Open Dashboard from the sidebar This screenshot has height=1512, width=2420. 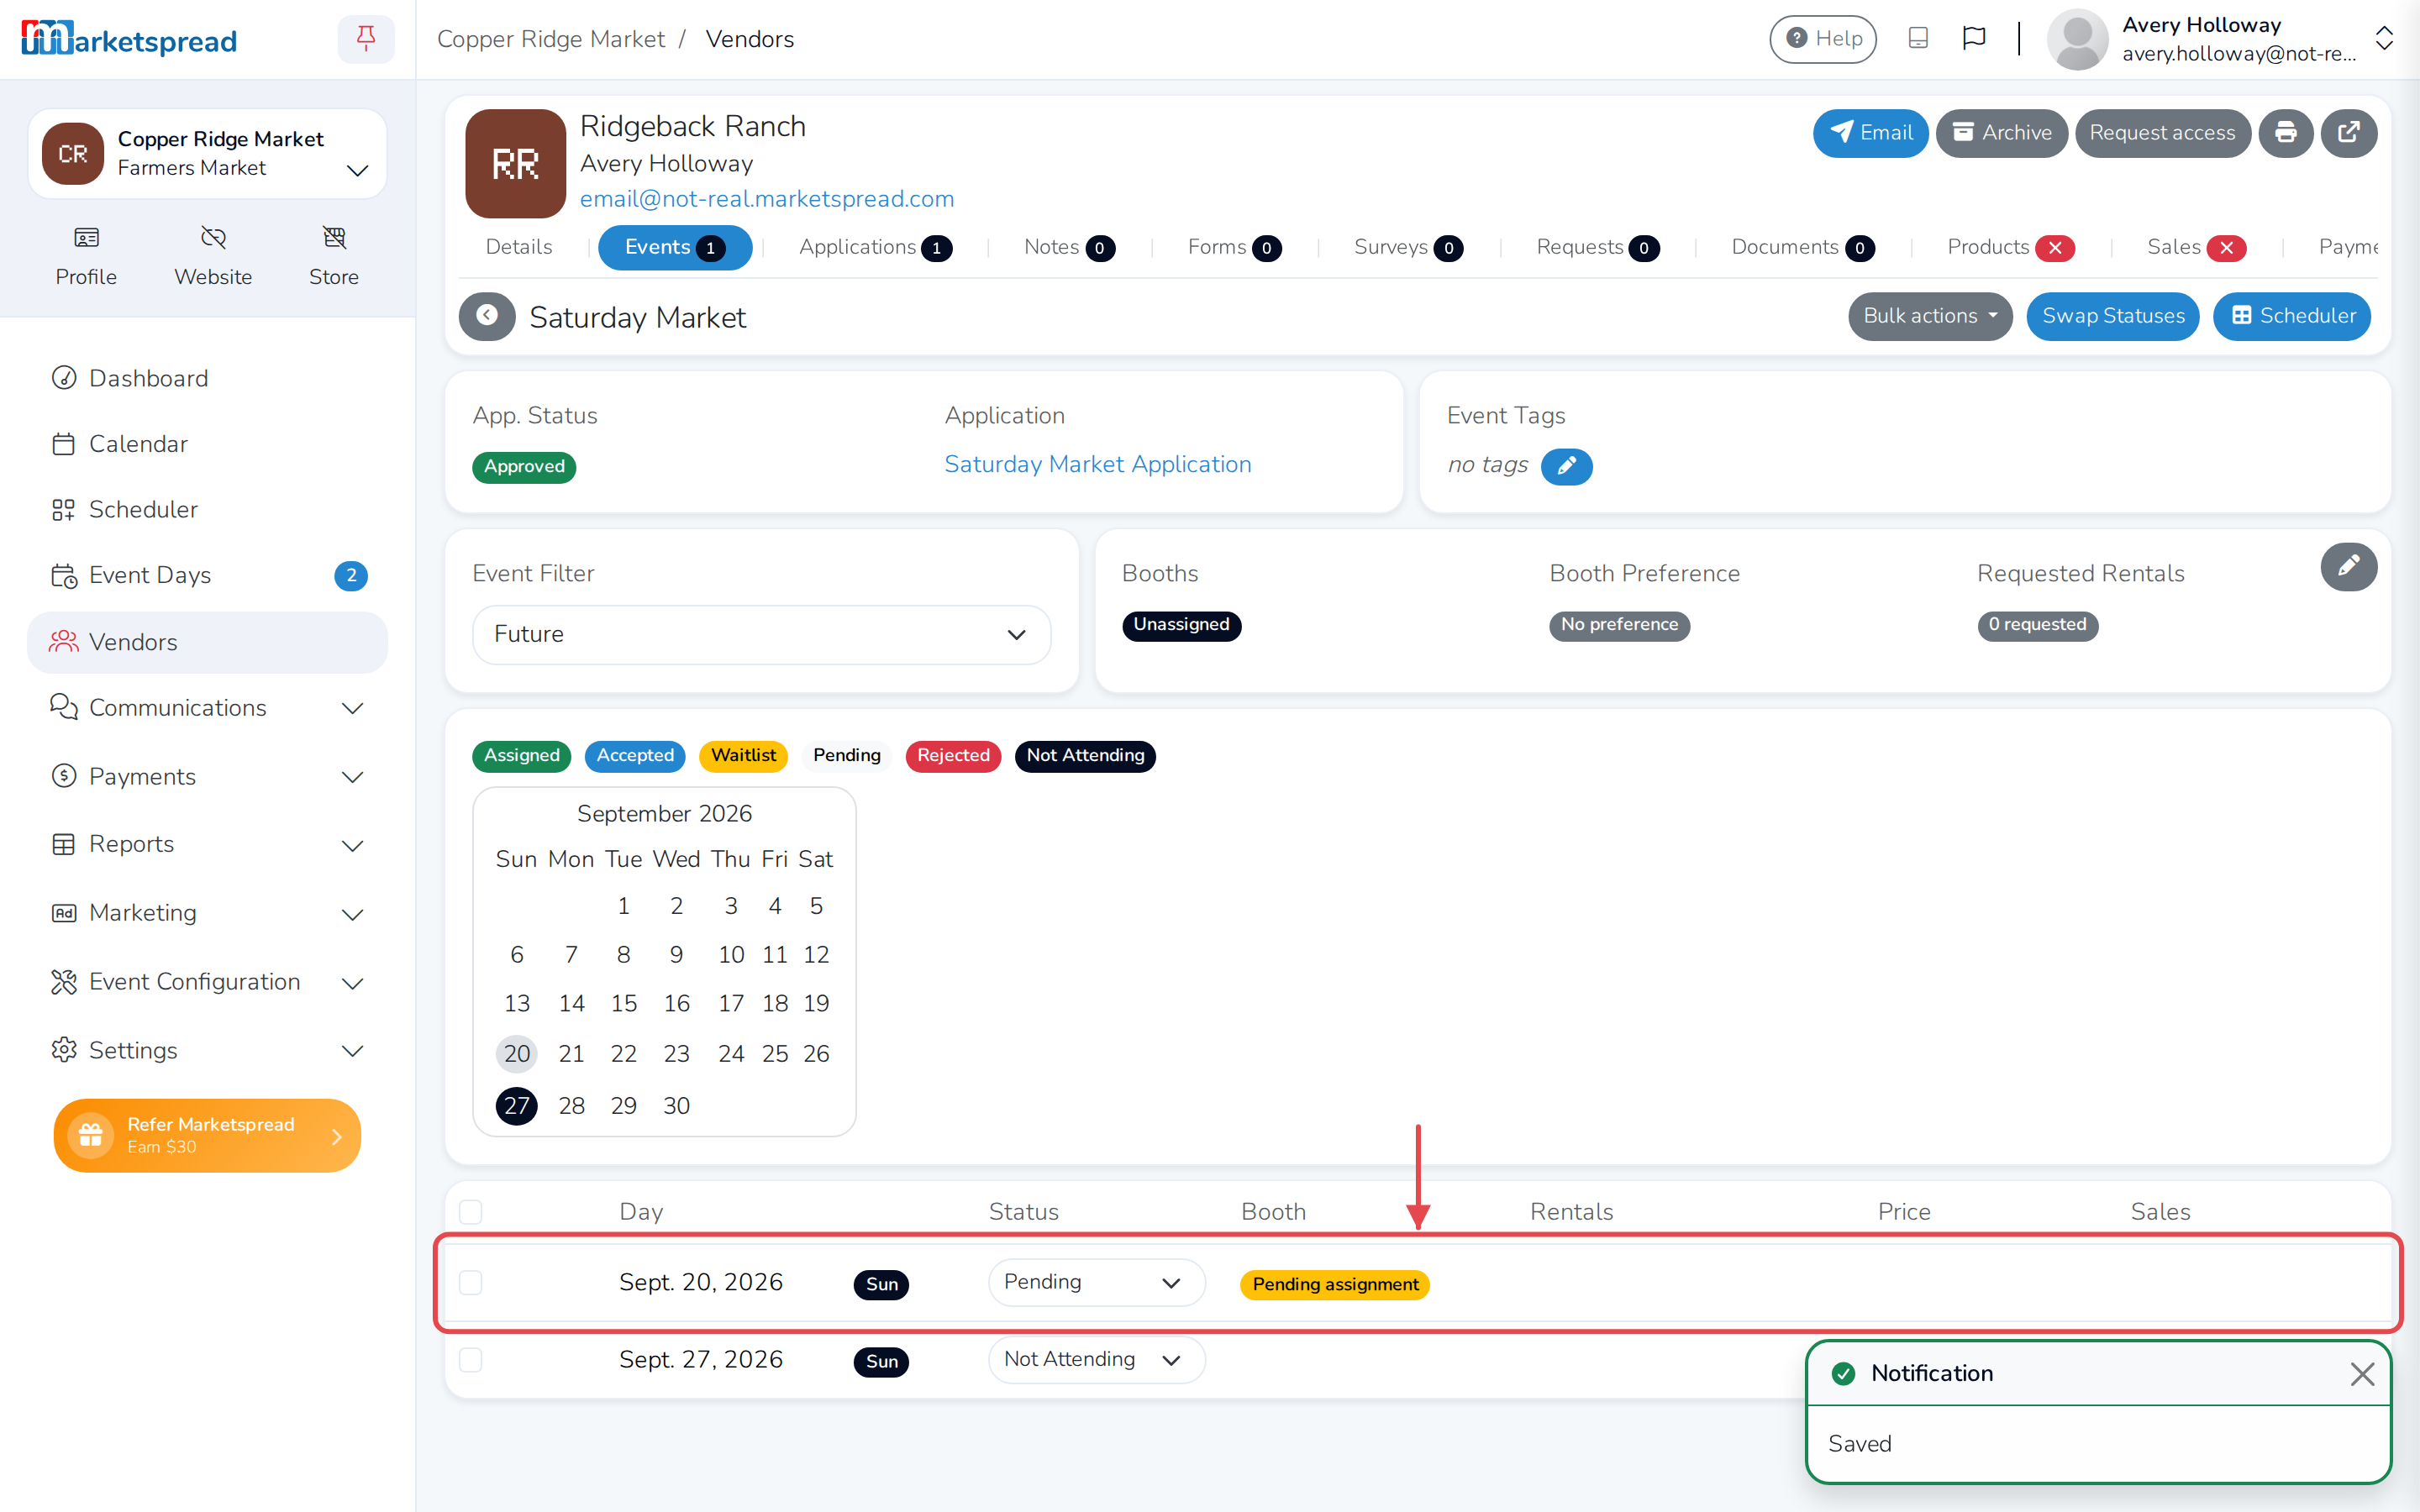207,378
